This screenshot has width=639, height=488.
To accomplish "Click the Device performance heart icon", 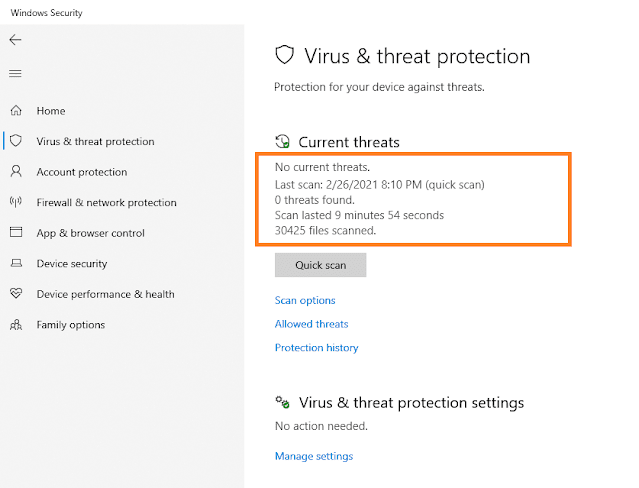I will (16, 294).
